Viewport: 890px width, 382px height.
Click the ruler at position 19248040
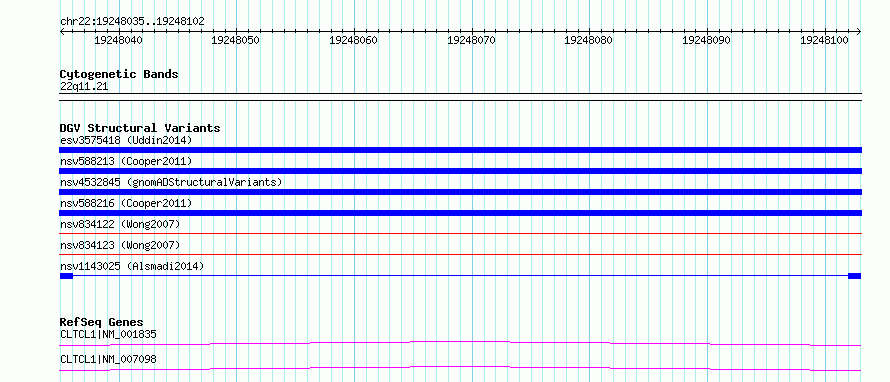(x=119, y=40)
